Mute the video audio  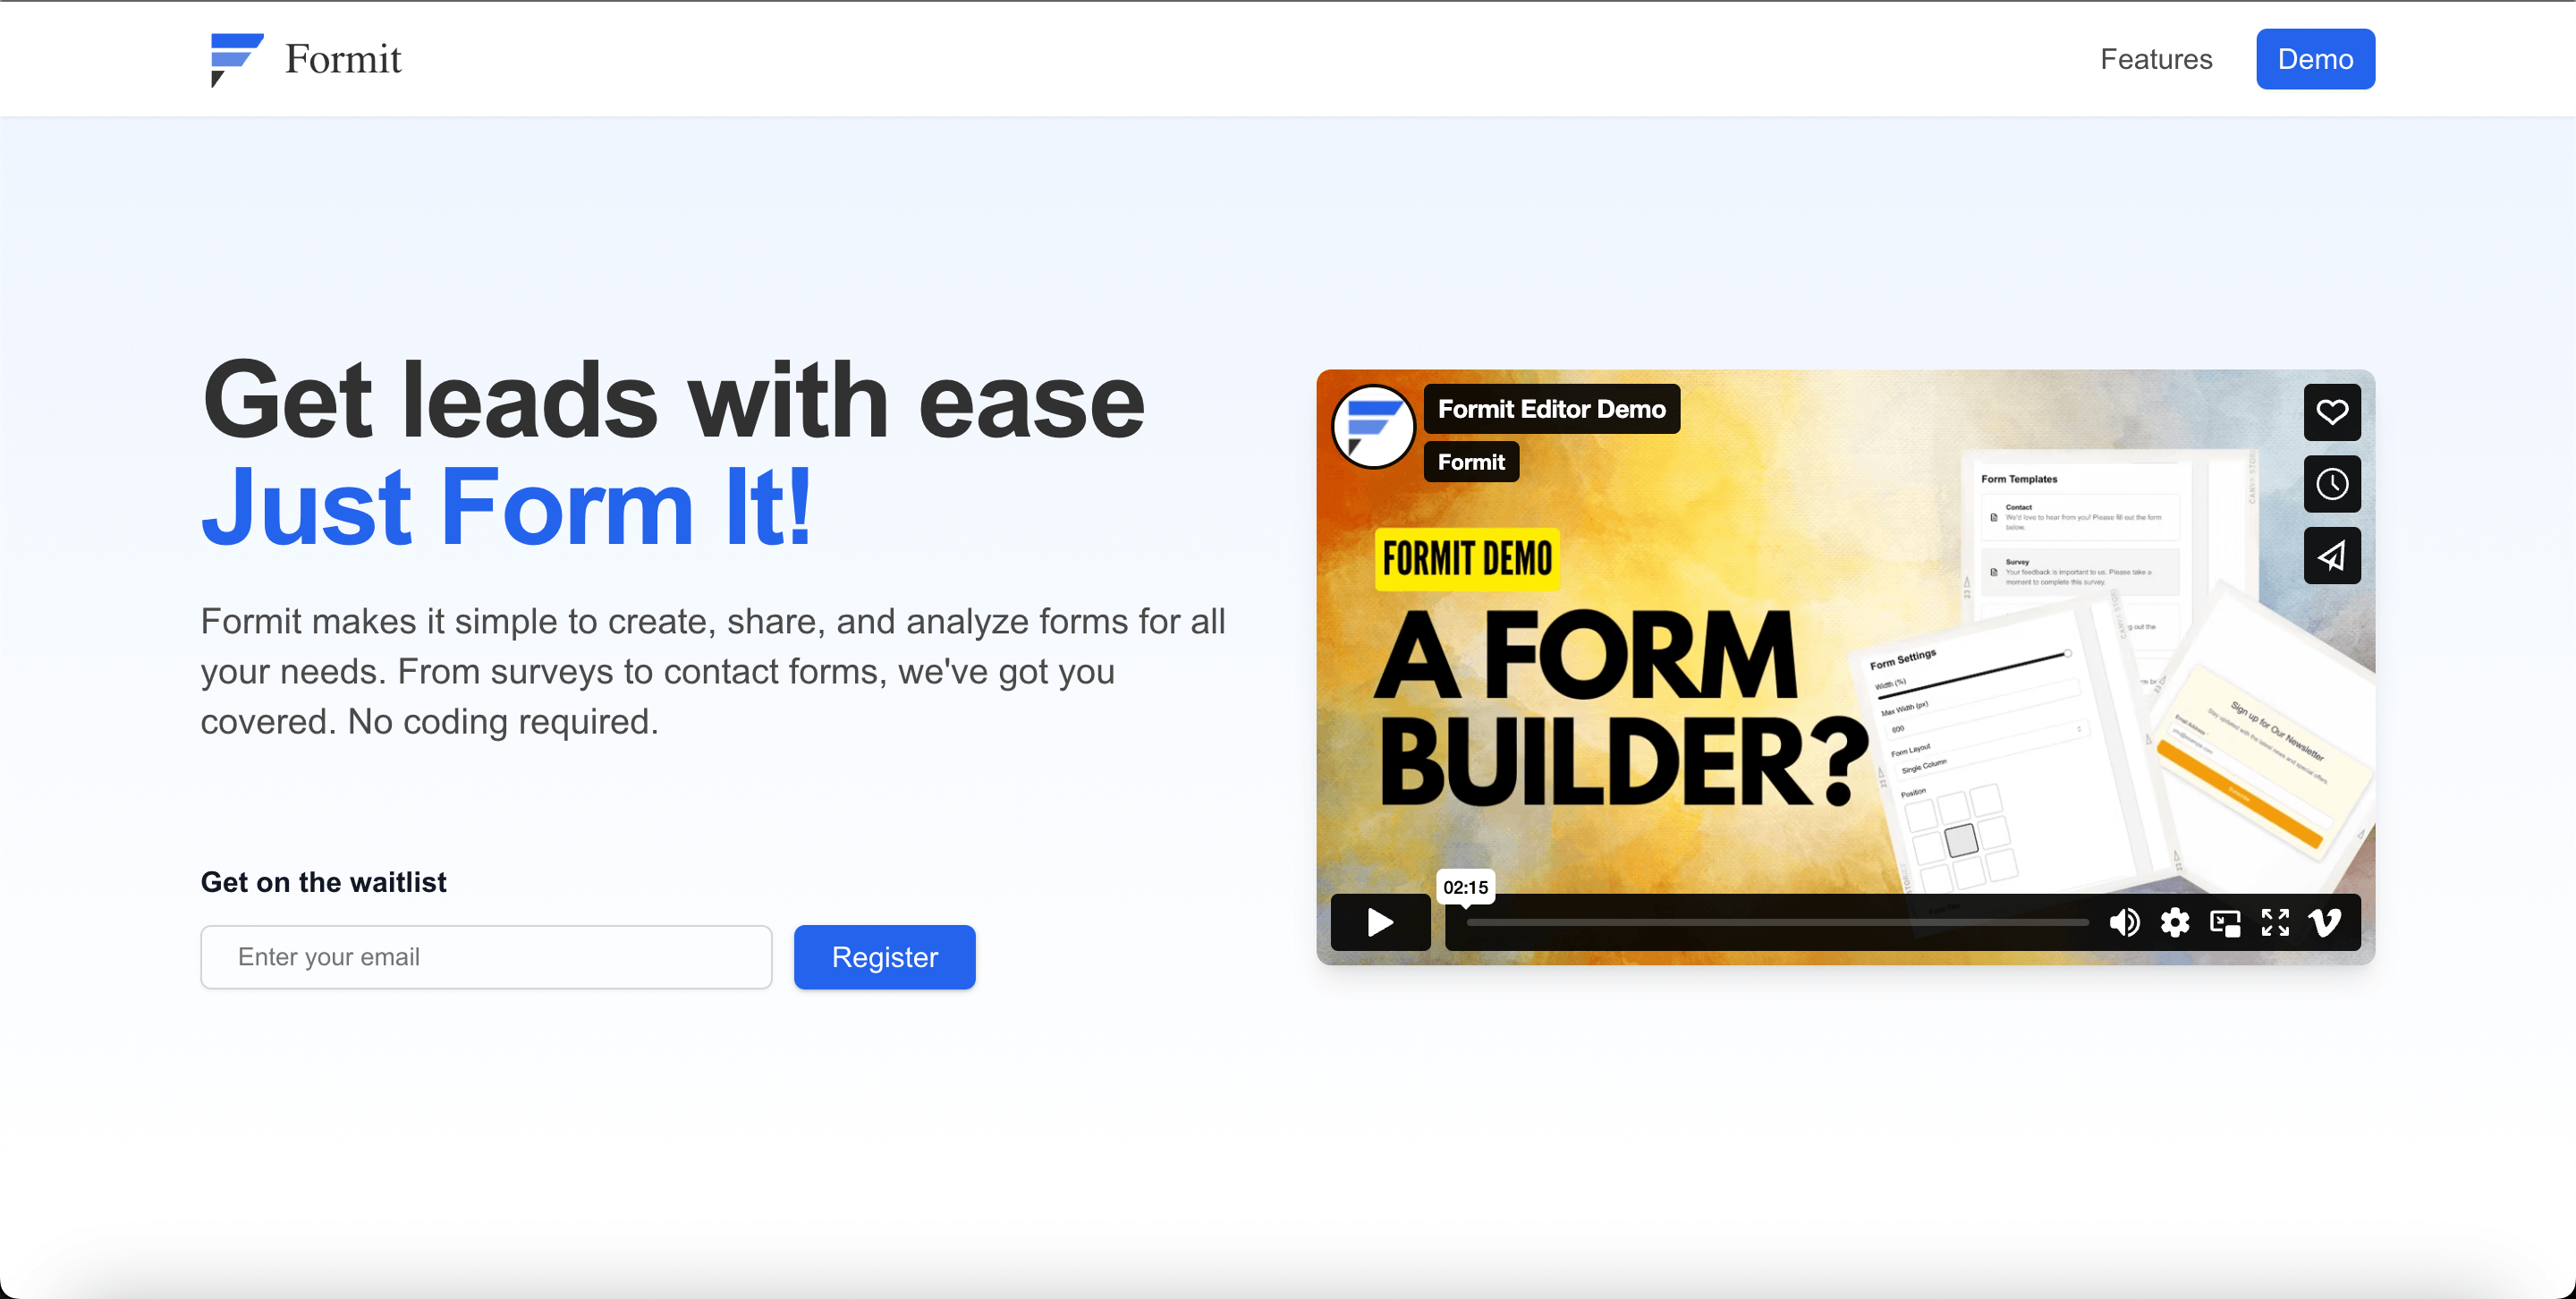click(x=2125, y=922)
